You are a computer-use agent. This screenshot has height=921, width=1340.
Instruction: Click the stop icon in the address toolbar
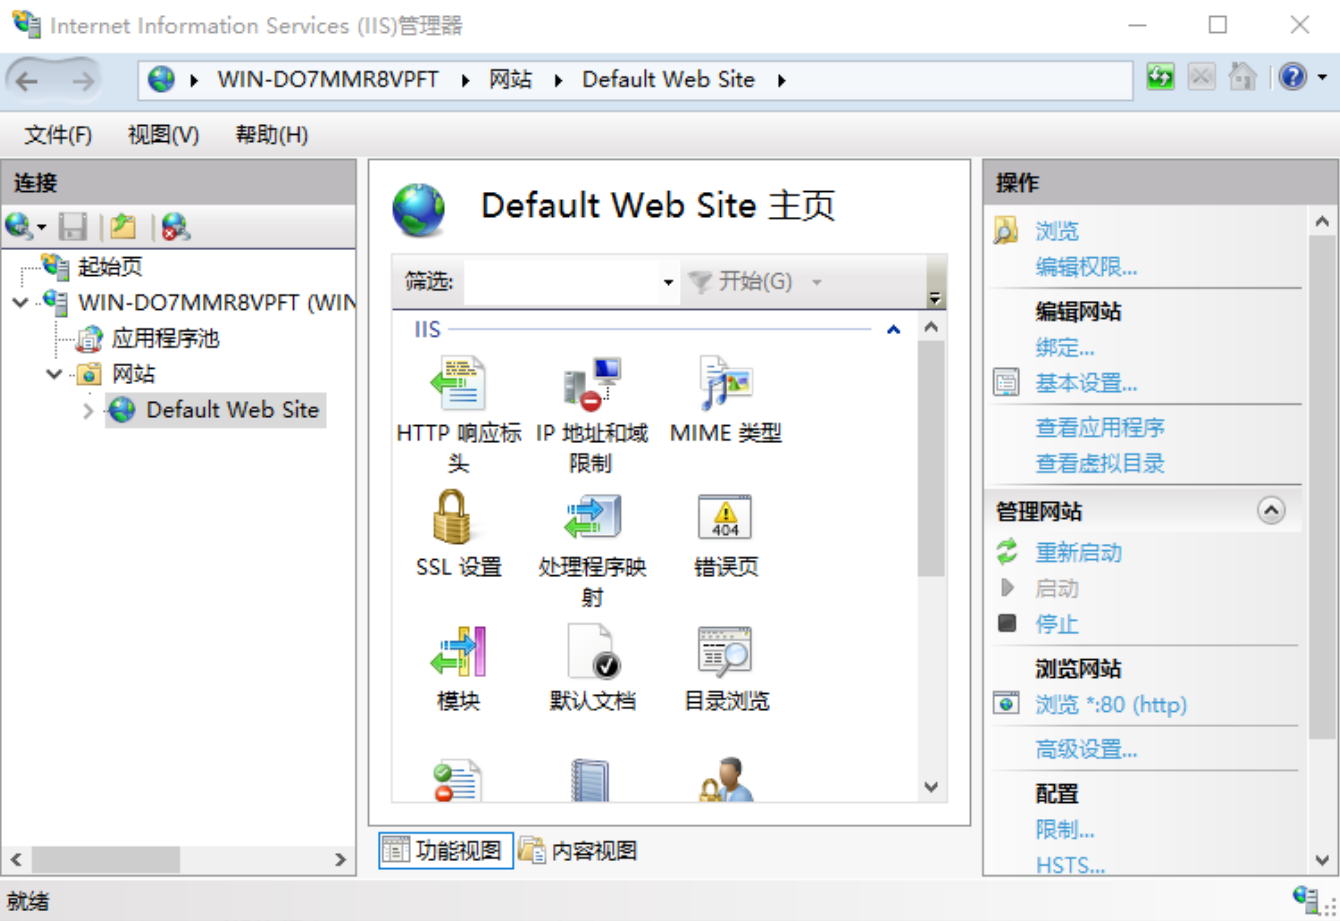point(1201,77)
